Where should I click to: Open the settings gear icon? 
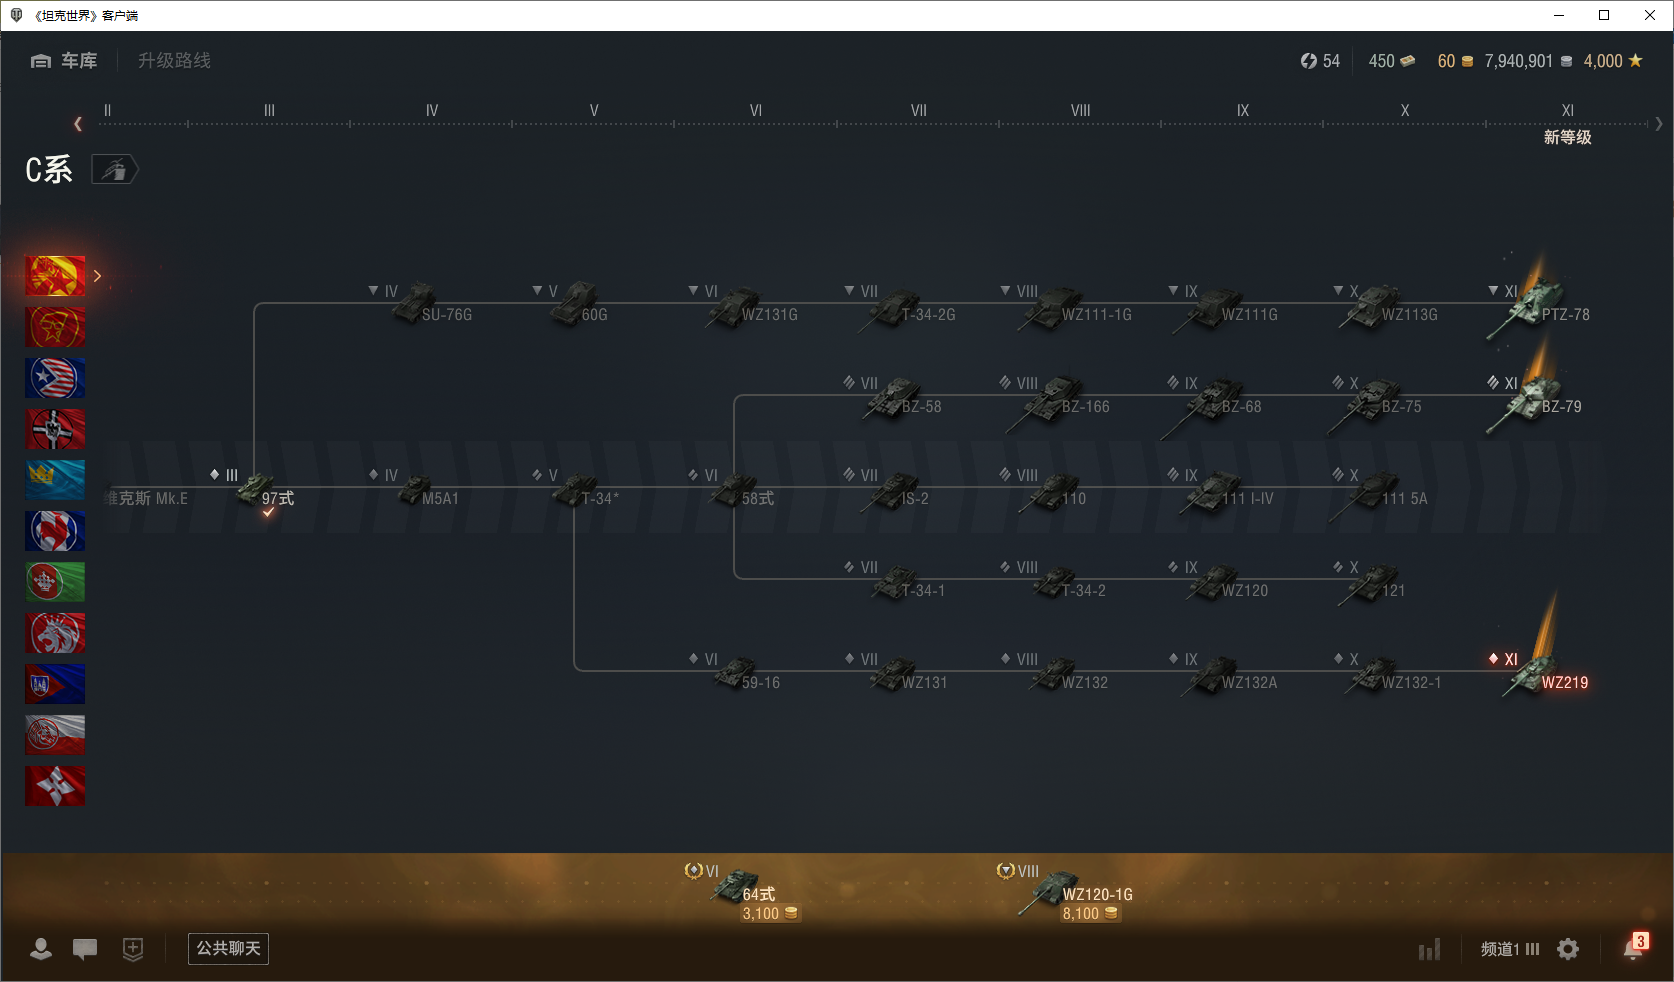pos(1568,949)
